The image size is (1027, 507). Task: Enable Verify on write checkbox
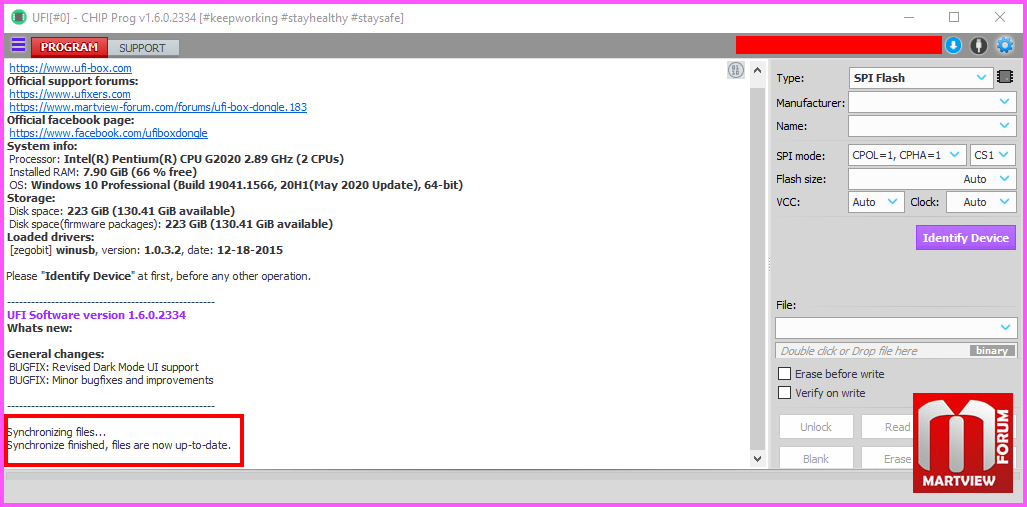(784, 393)
